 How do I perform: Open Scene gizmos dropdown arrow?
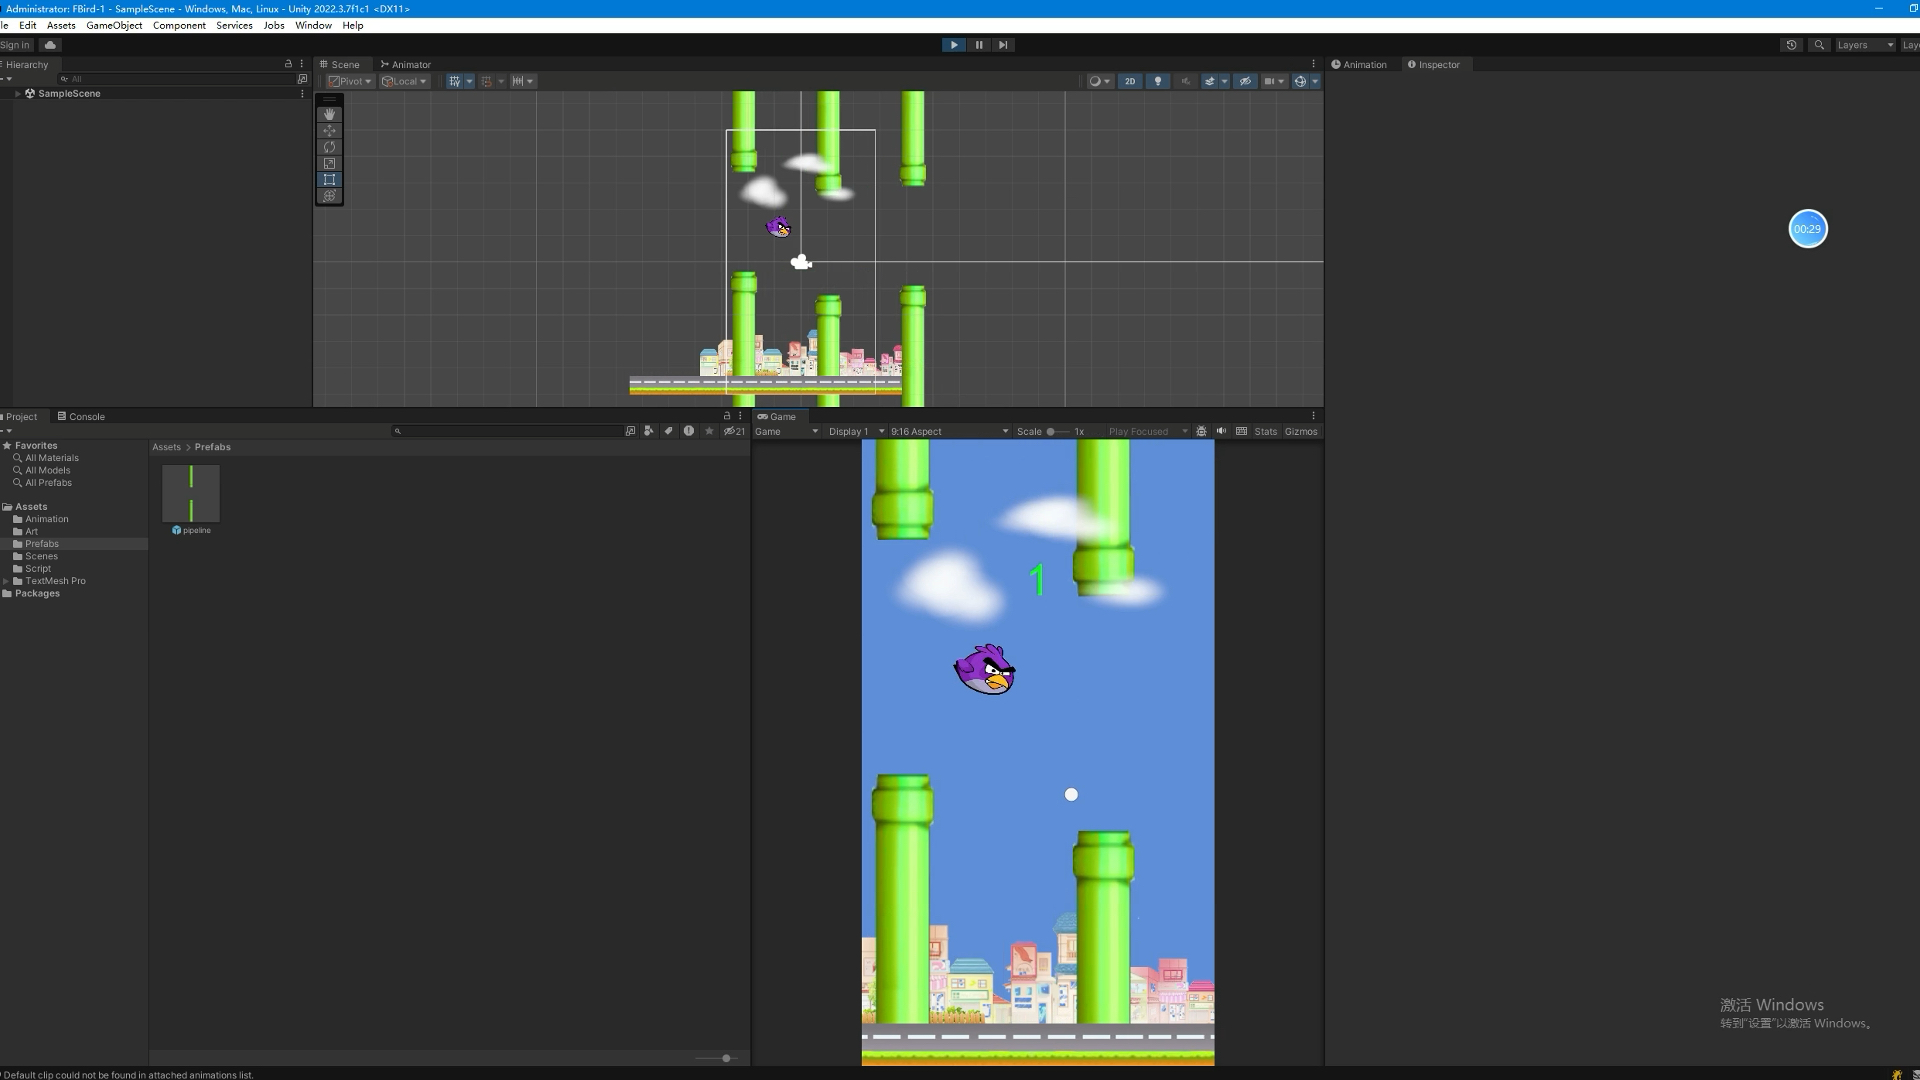coord(1315,81)
